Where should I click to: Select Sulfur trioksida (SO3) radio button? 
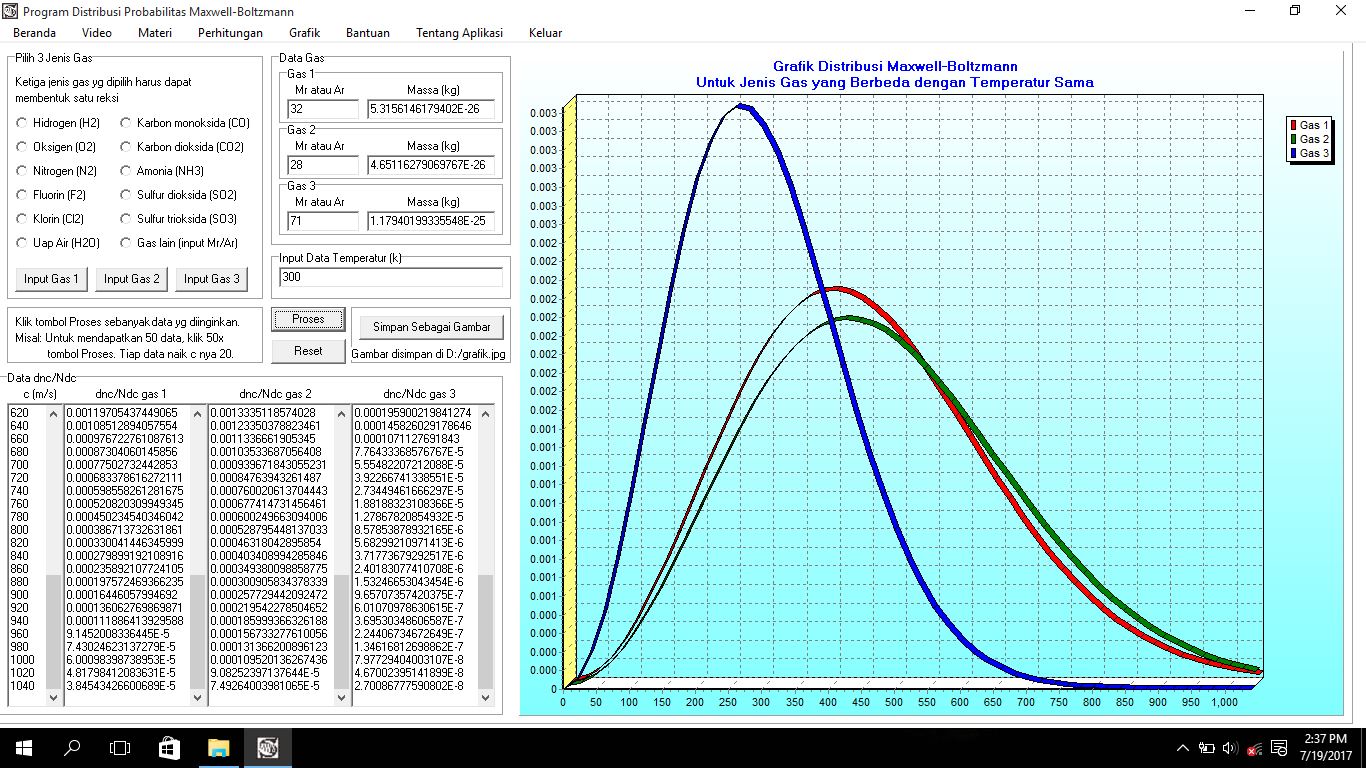click(x=126, y=219)
